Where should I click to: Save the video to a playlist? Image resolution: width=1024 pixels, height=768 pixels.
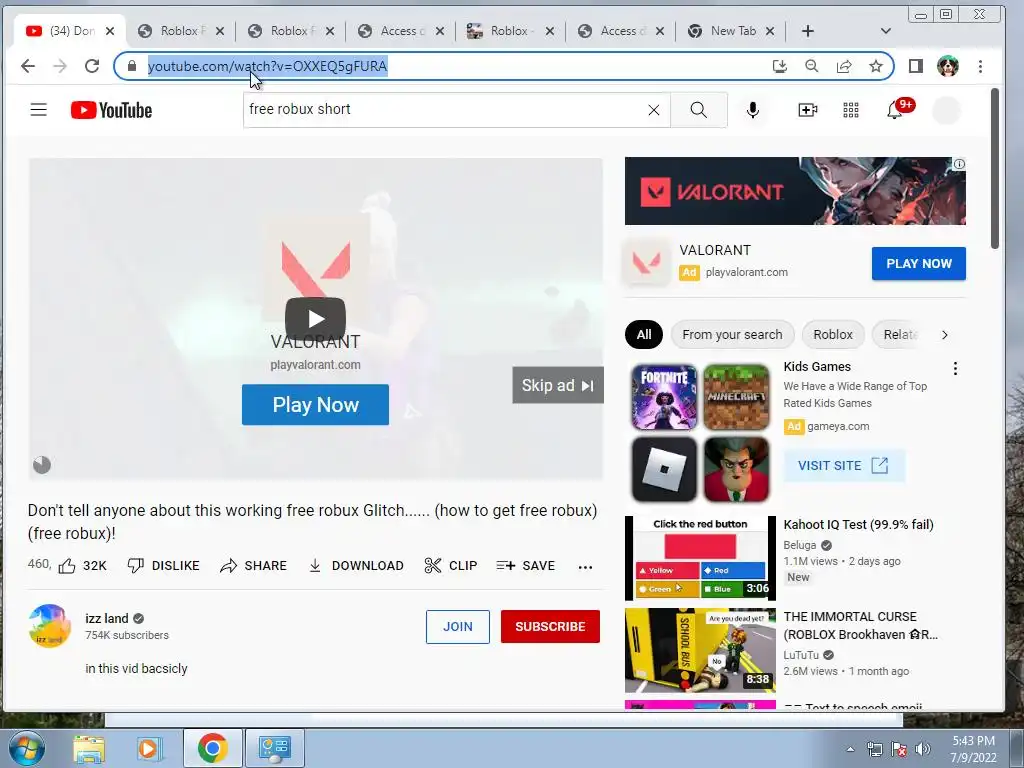(x=526, y=566)
